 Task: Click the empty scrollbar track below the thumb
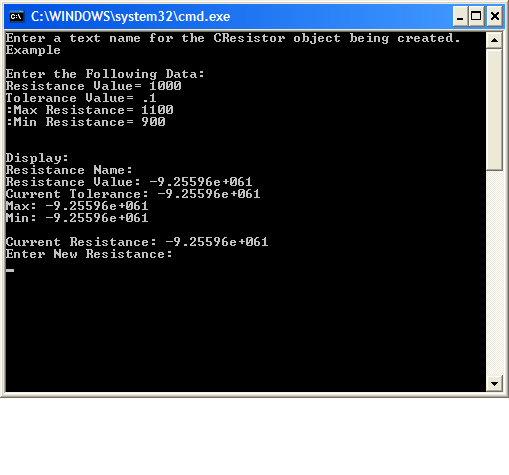[x=494, y=273]
